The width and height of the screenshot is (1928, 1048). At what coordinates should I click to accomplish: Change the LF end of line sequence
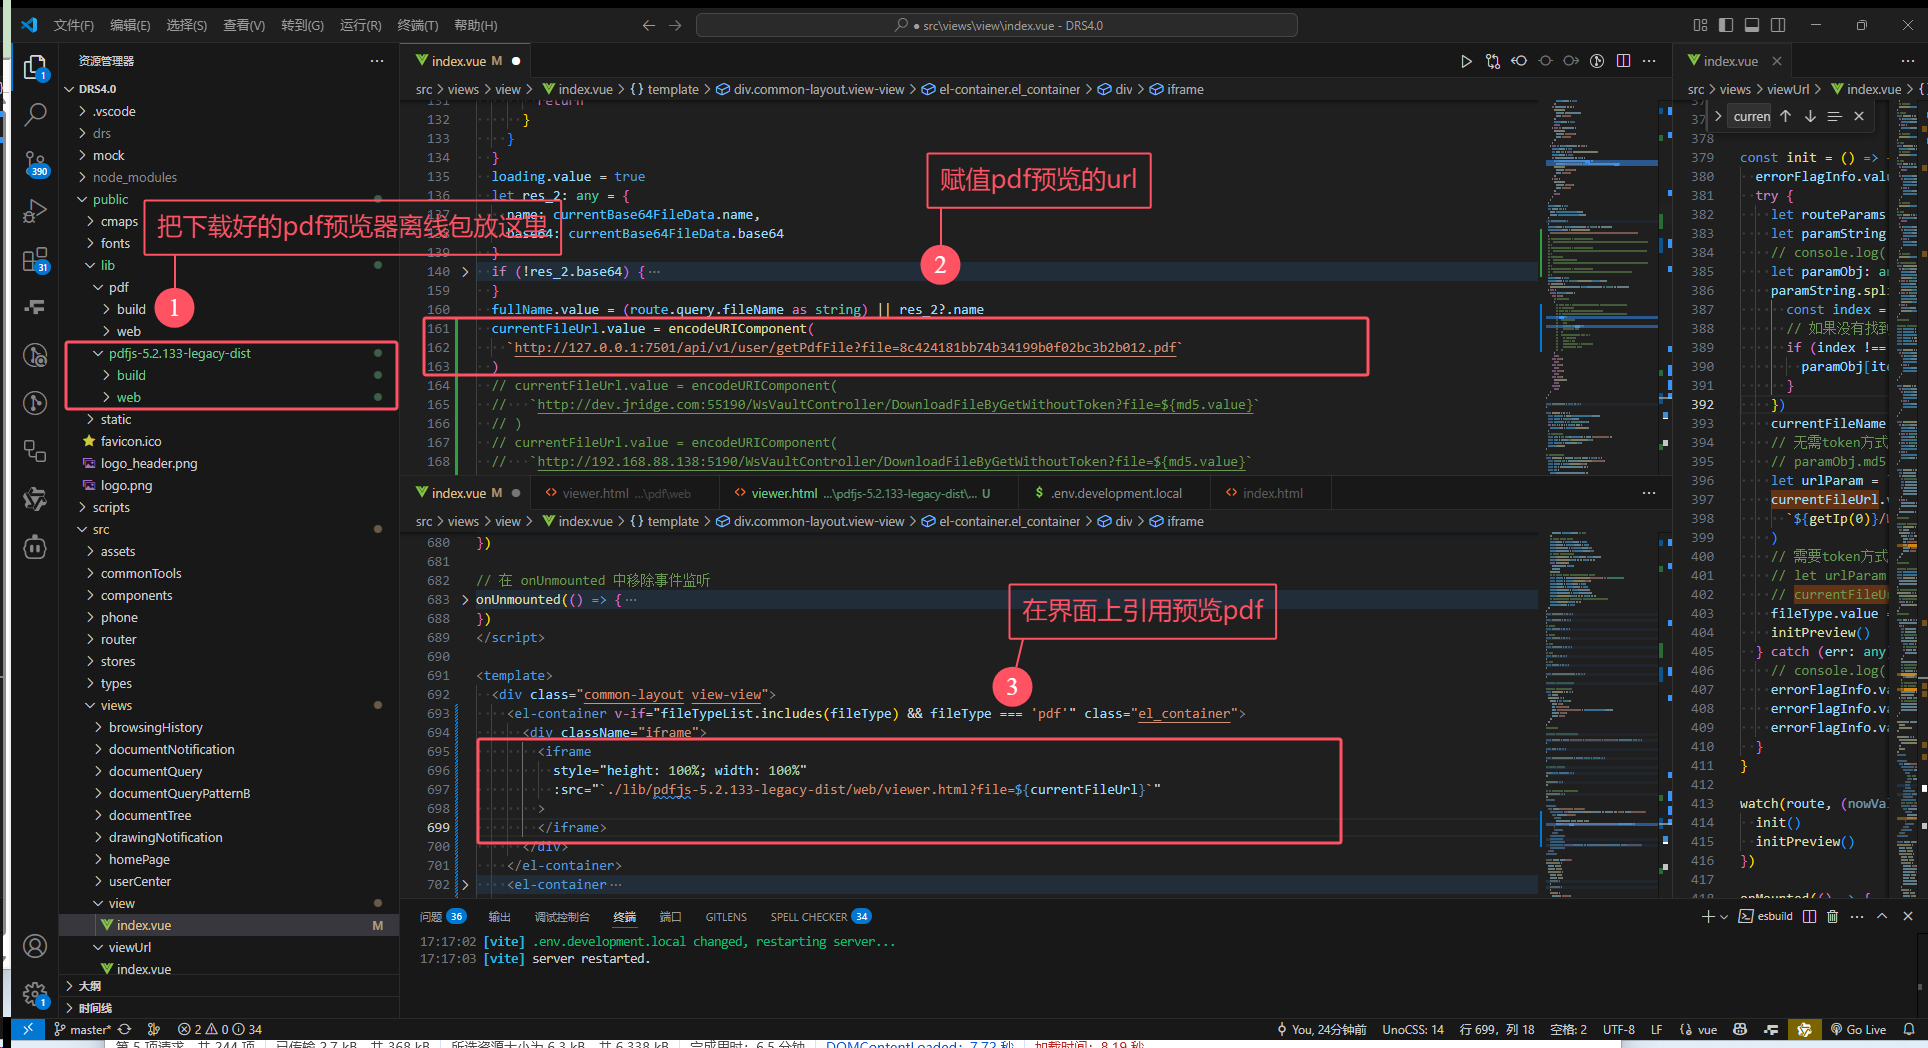pos(1656,1029)
